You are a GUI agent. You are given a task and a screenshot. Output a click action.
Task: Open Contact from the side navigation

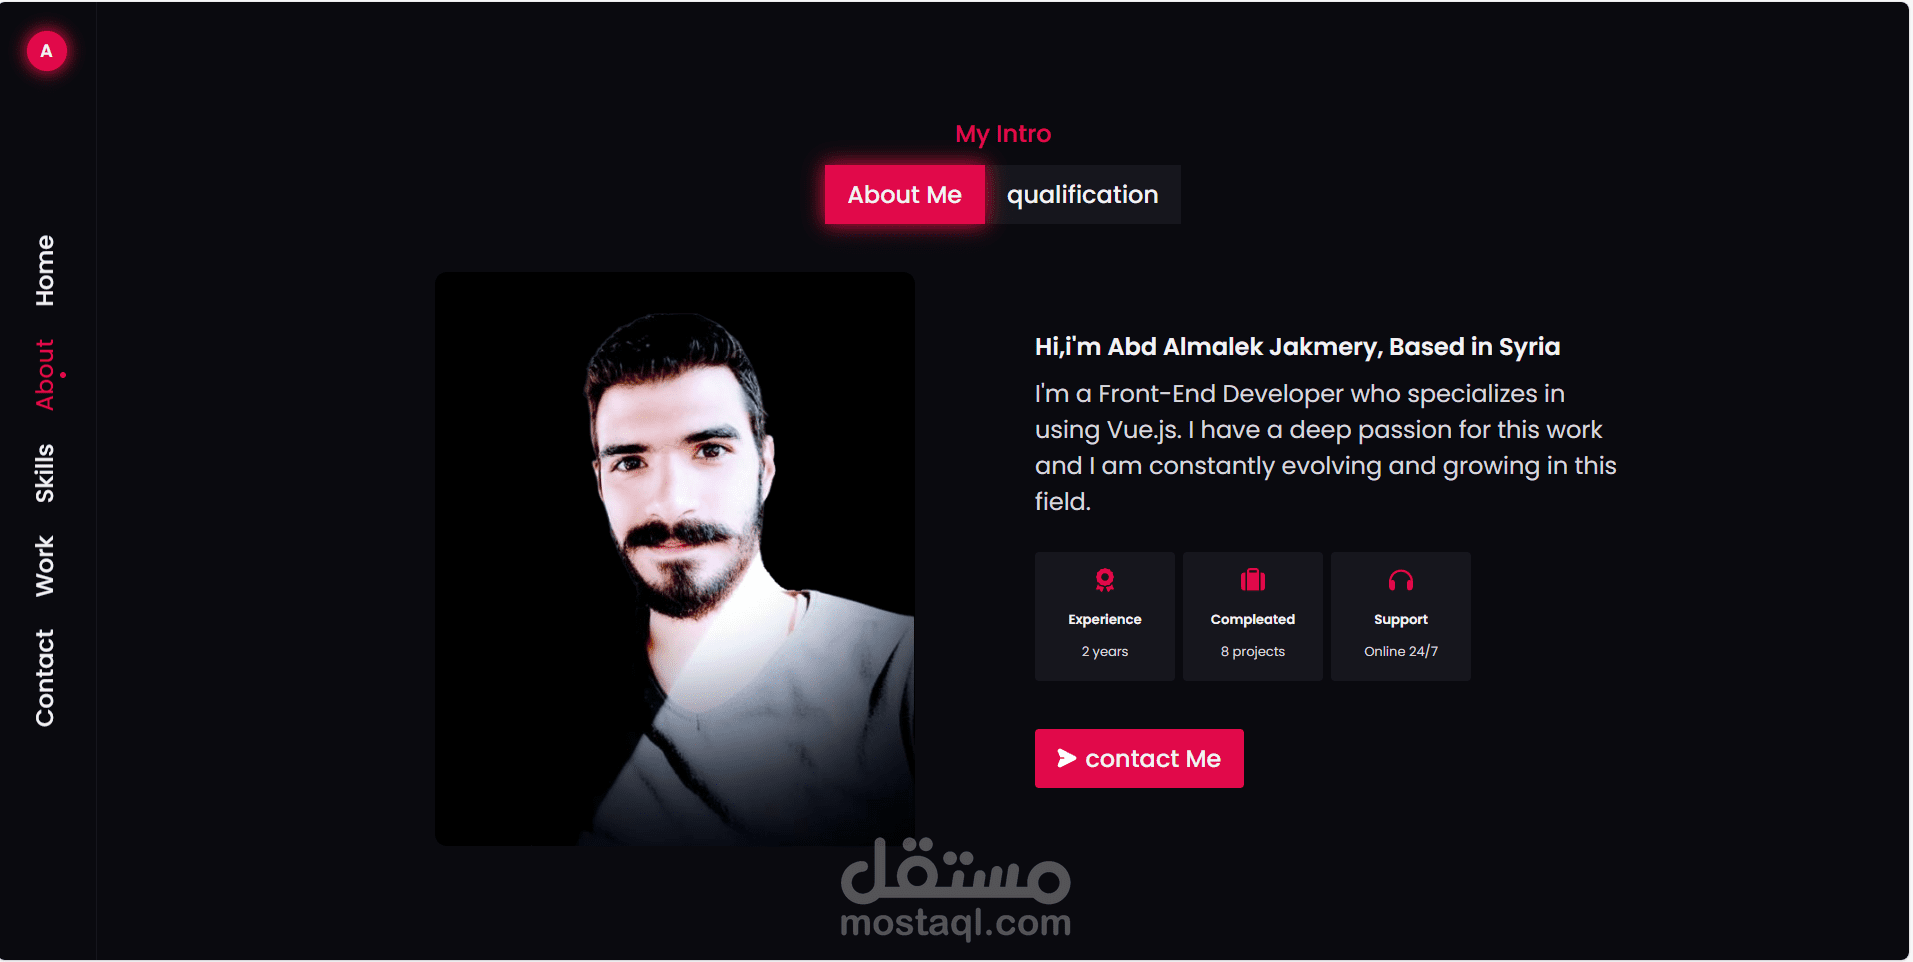click(45, 677)
